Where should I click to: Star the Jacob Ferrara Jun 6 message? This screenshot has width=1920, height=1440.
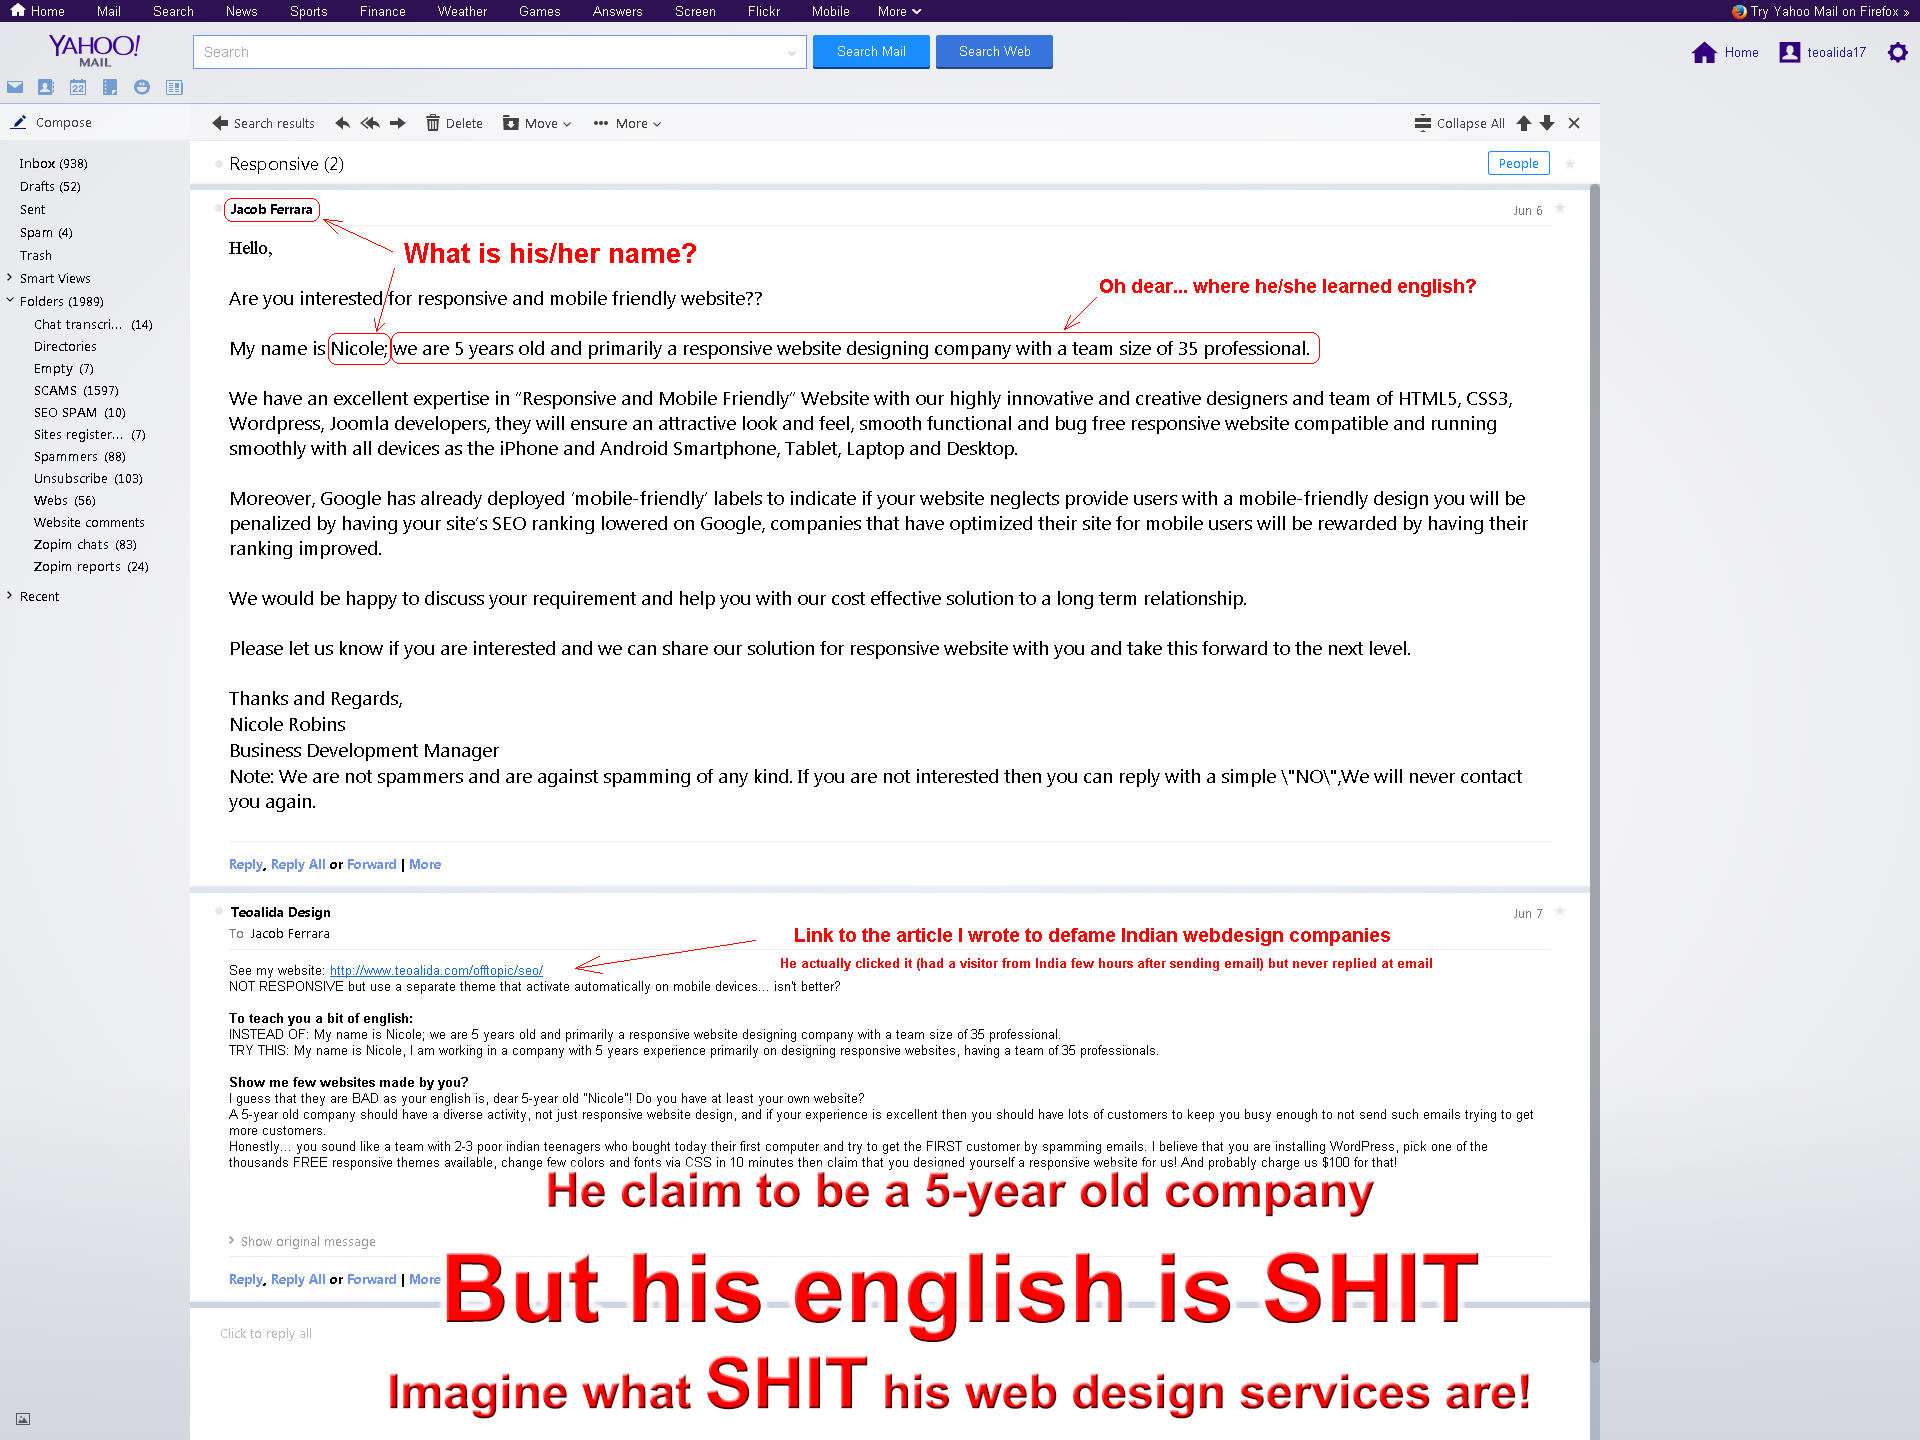coord(1560,209)
